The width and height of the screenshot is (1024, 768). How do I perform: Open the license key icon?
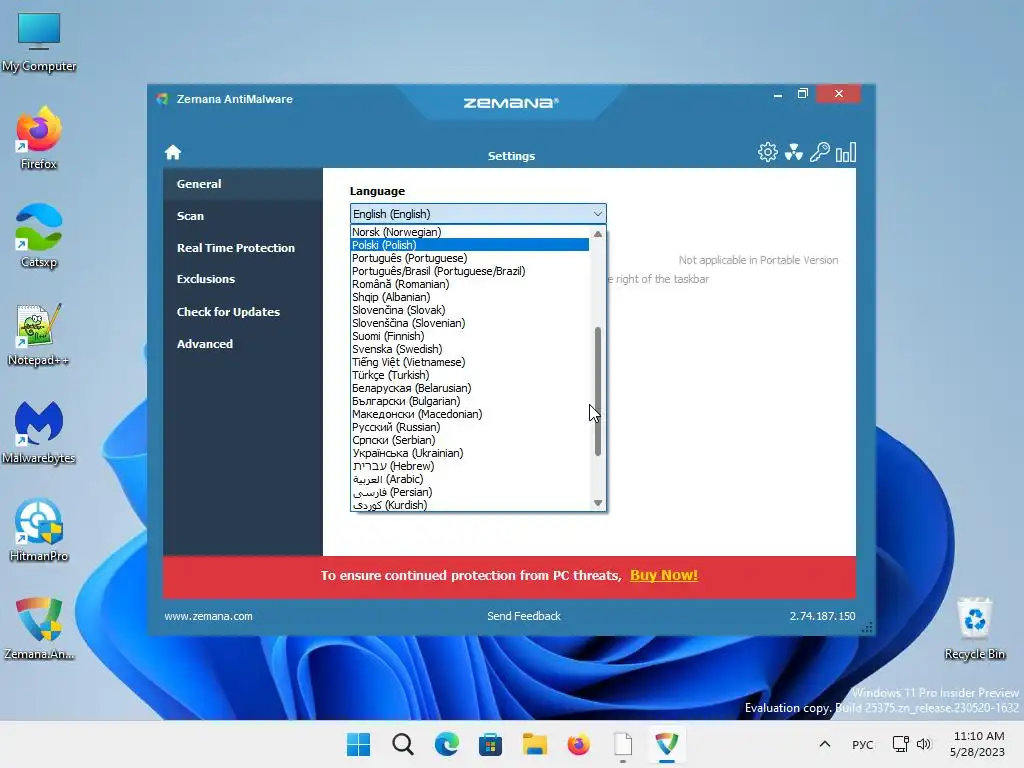pyautogui.click(x=820, y=152)
